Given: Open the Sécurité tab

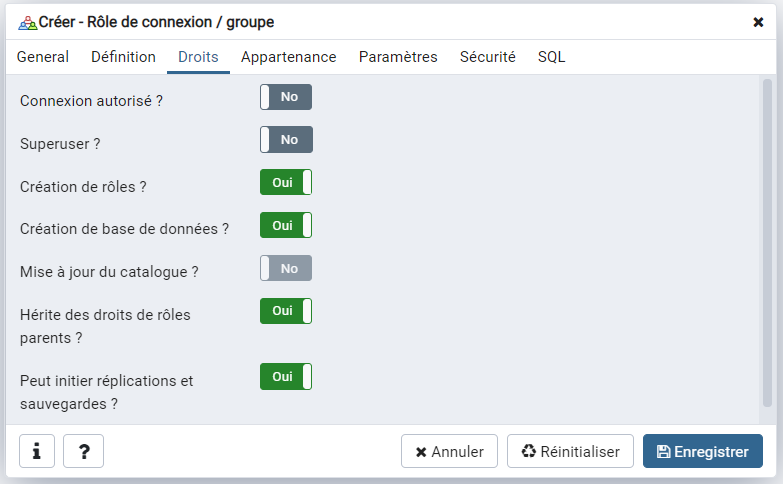Looking at the screenshot, I should [x=487, y=57].
